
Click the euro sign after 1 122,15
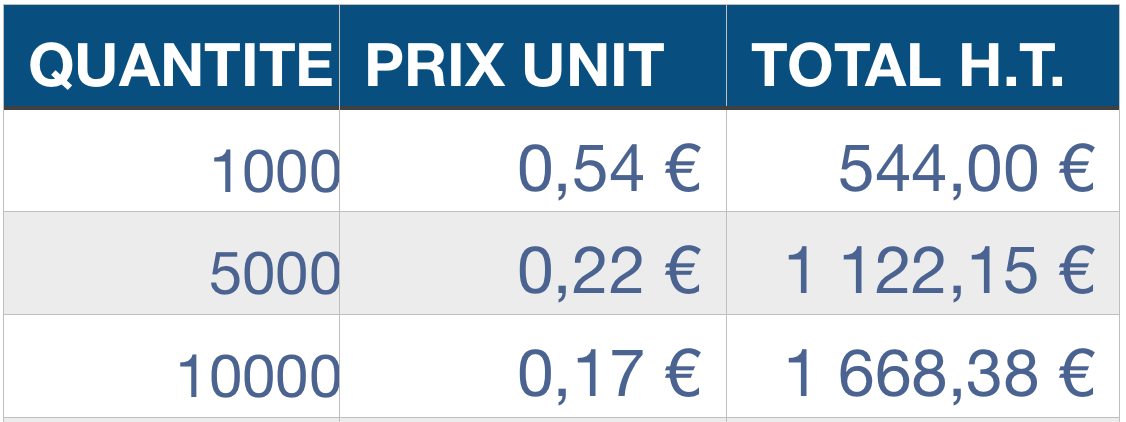coord(1075,272)
